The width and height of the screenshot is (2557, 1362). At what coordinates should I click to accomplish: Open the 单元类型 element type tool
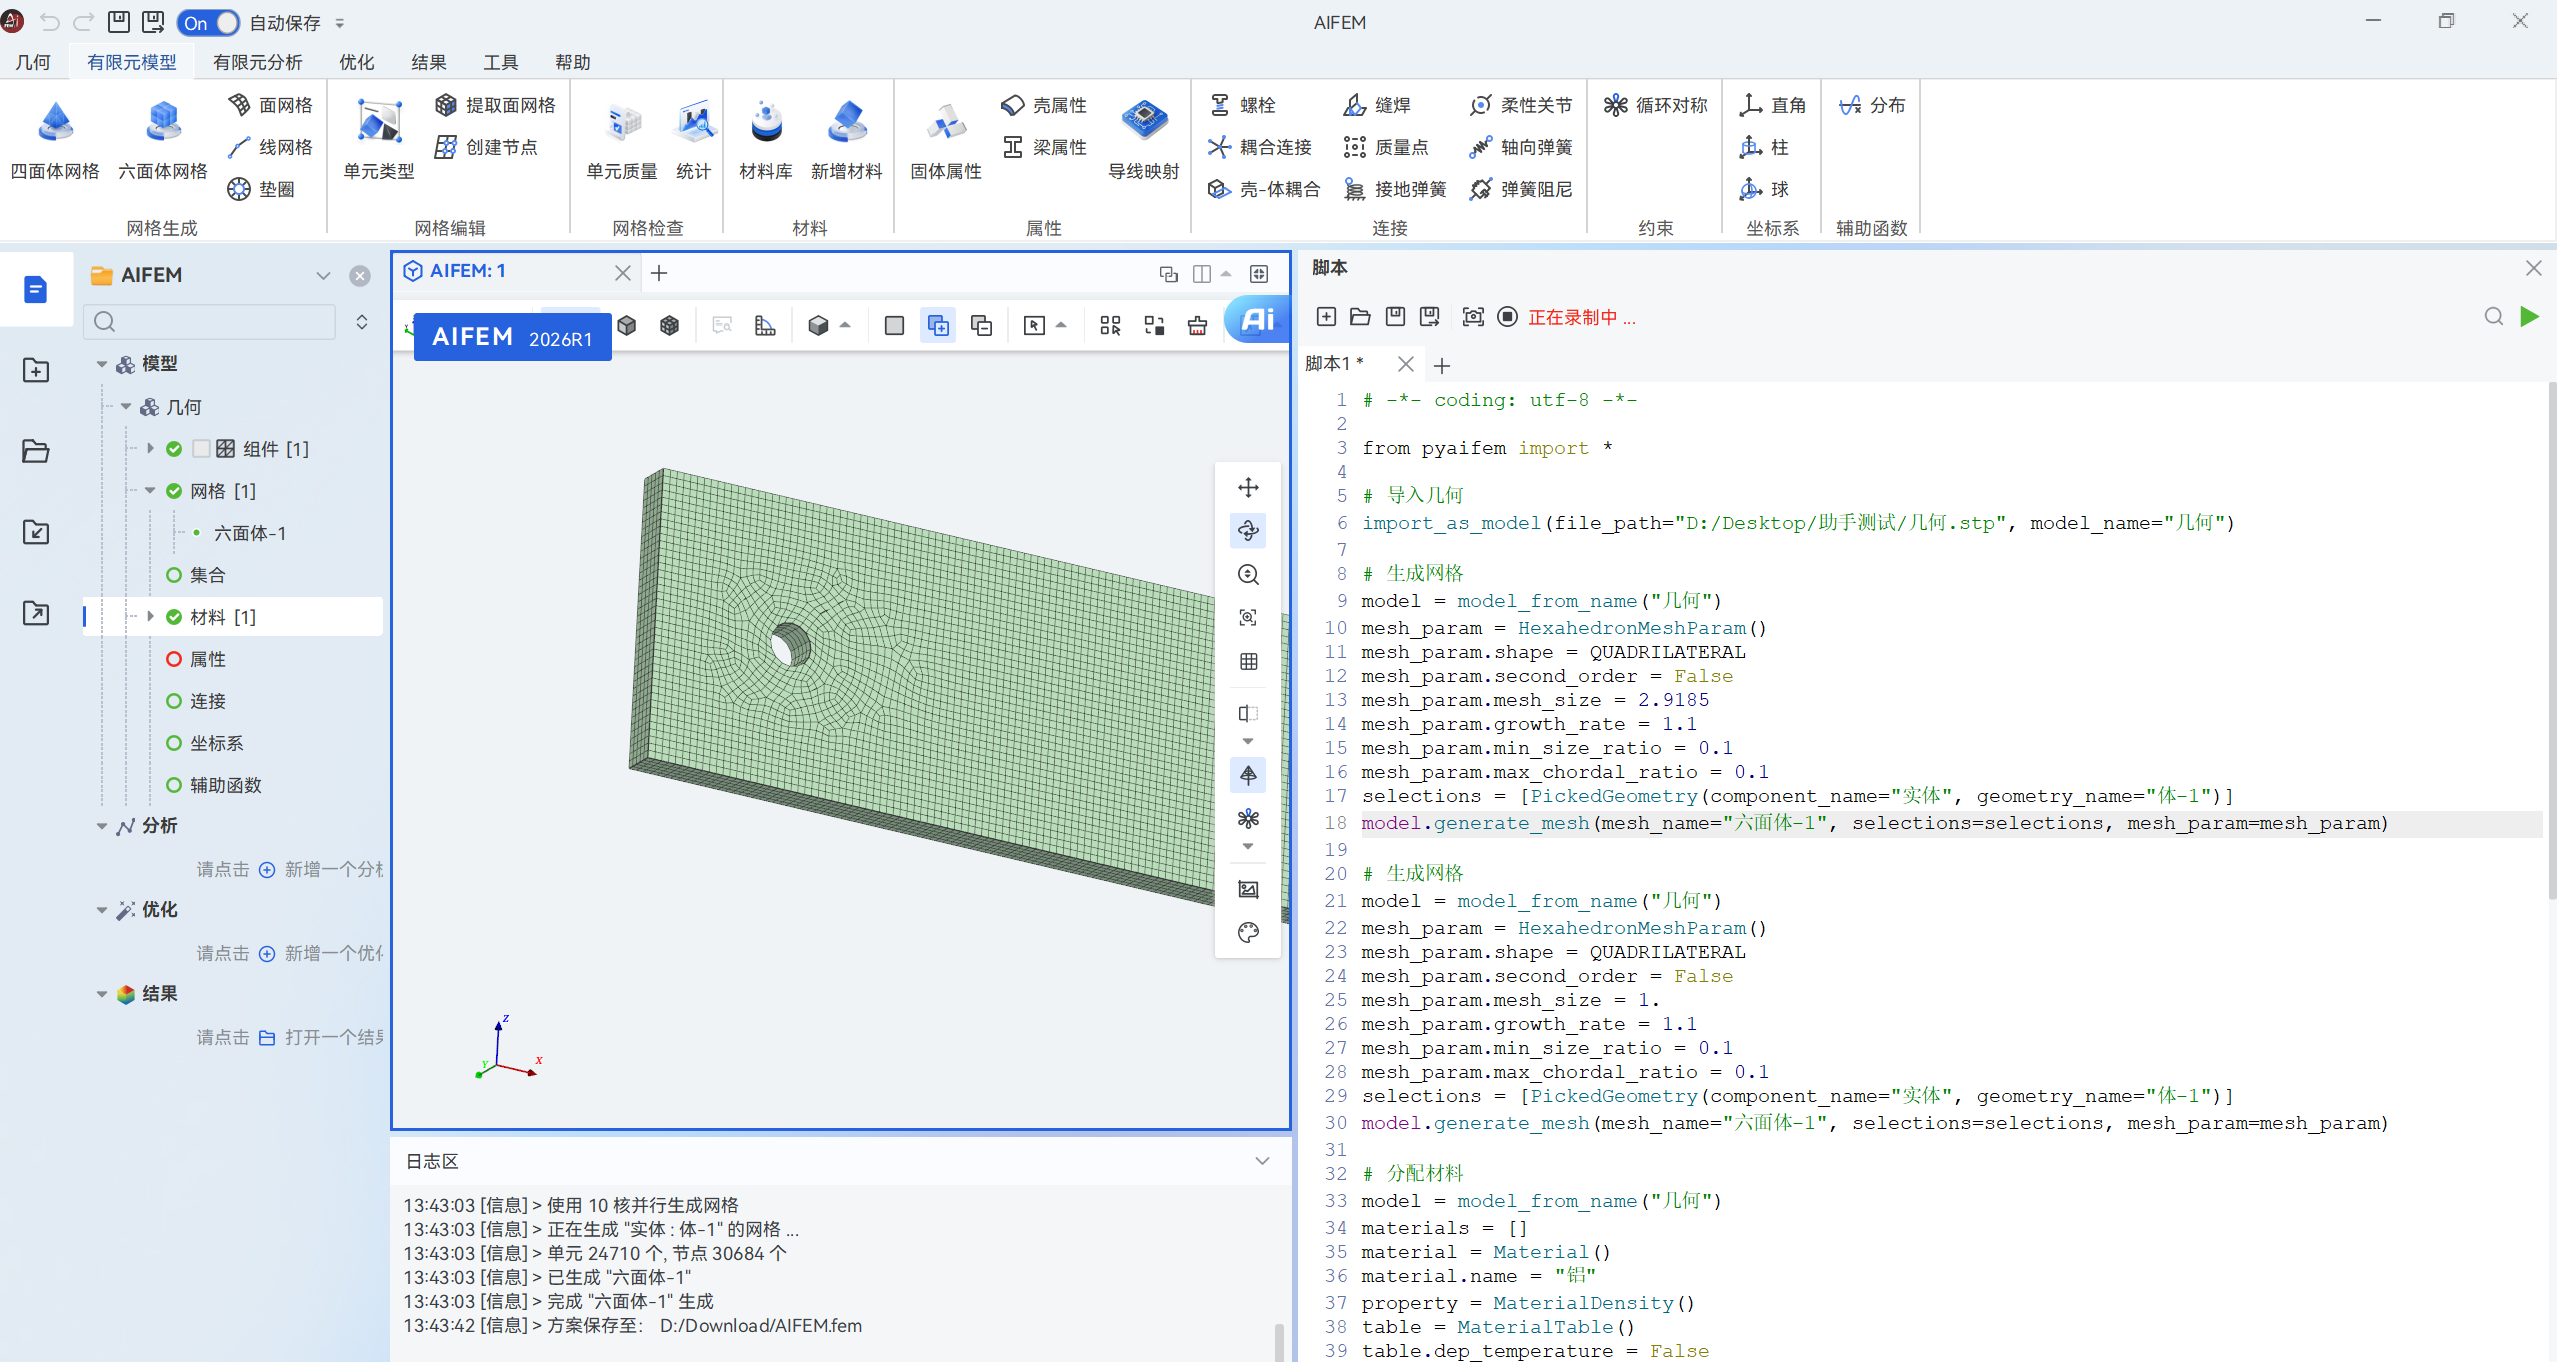point(379,140)
